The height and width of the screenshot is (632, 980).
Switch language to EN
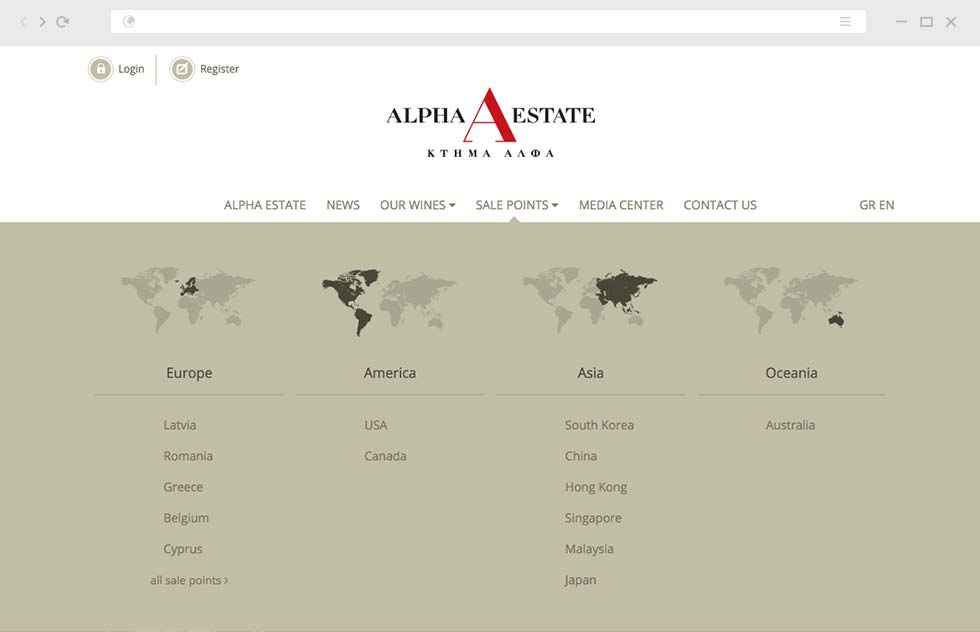coord(887,205)
